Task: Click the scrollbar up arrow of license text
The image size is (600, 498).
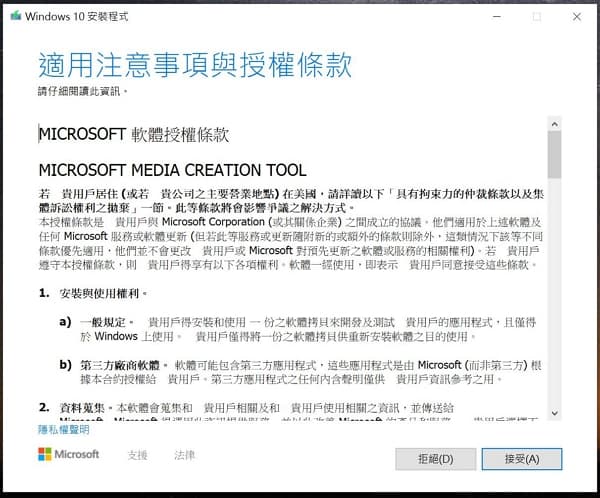Action: [x=554, y=124]
